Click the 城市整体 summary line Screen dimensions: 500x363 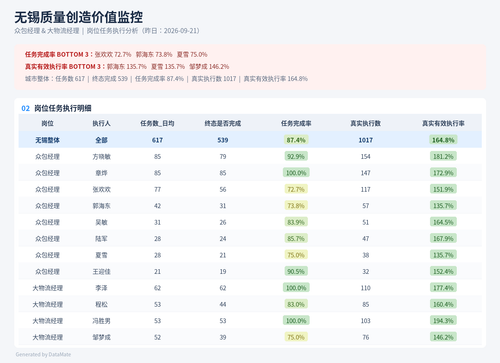(166, 79)
